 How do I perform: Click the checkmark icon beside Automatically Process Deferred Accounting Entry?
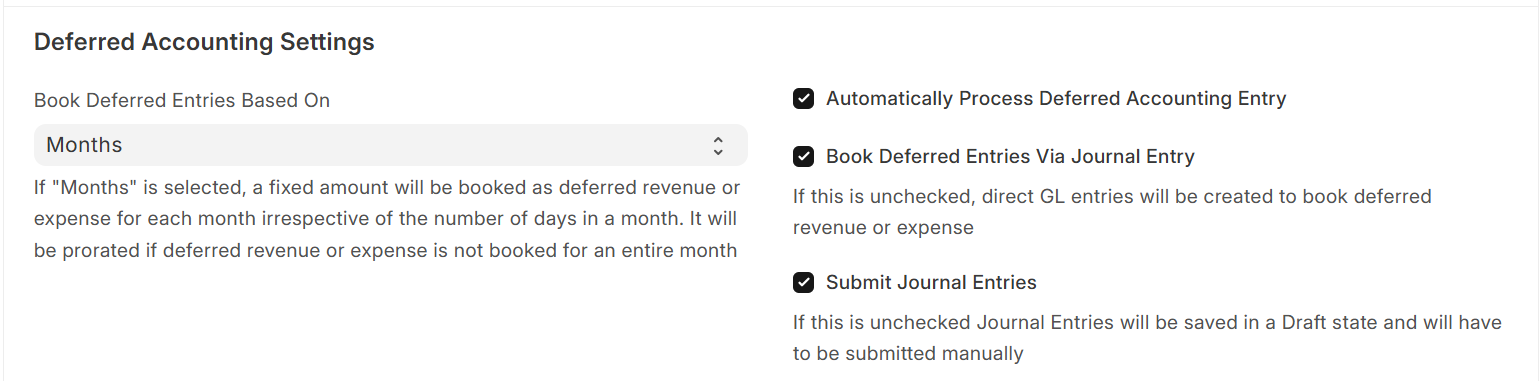click(x=803, y=99)
